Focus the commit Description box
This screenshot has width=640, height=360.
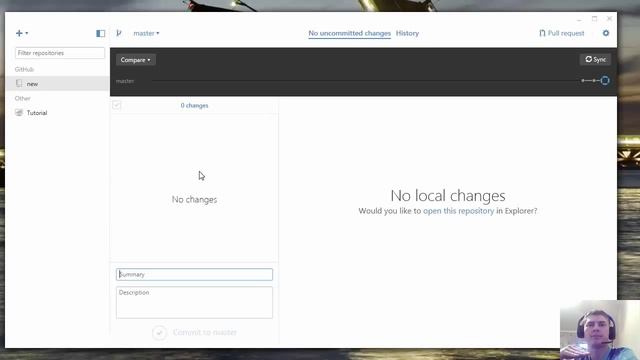[194, 302]
